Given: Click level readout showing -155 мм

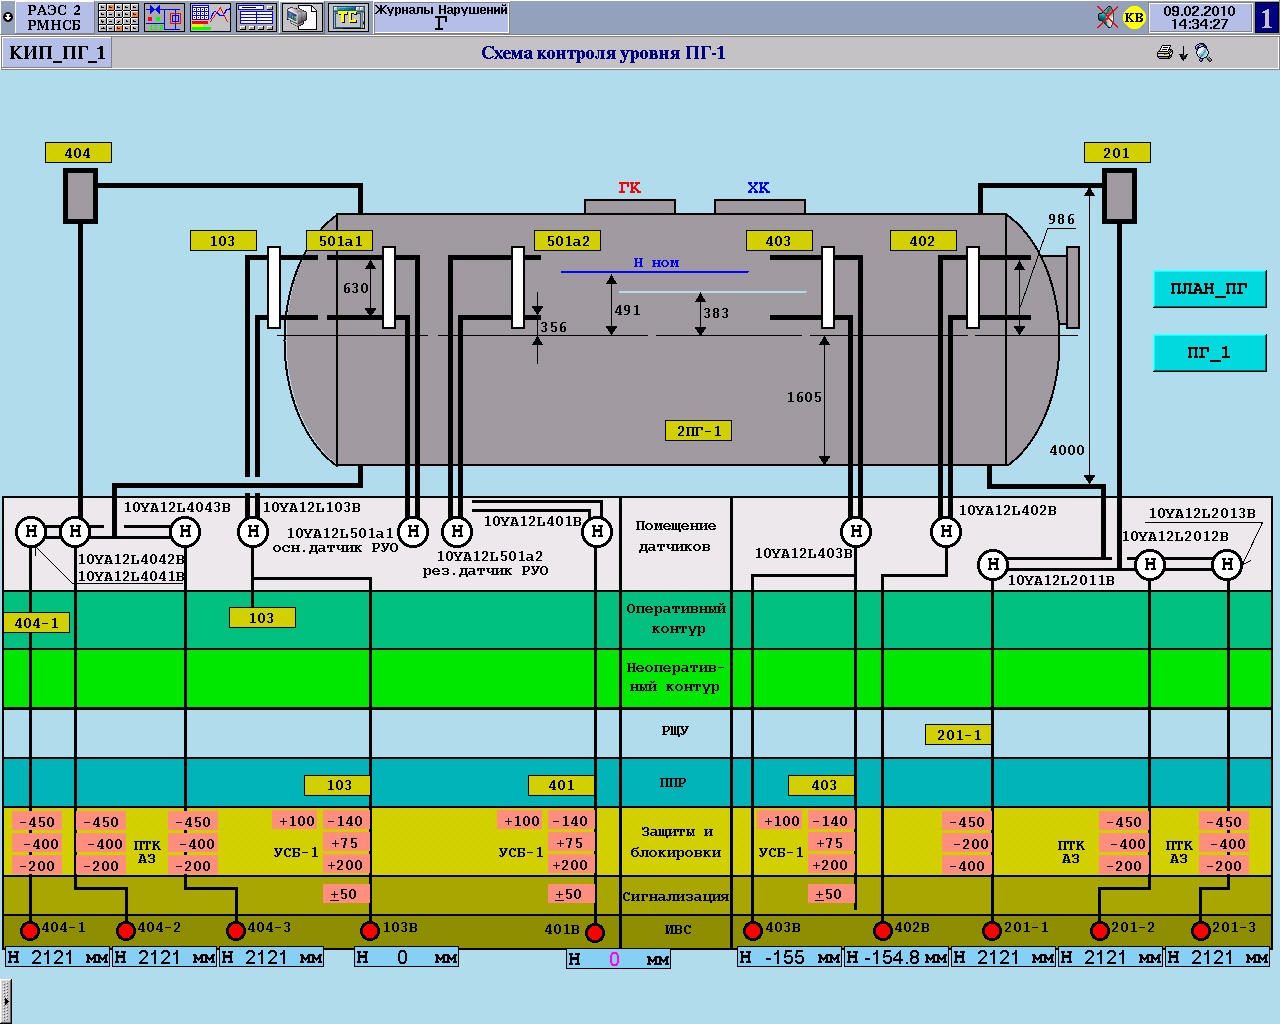Looking at the screenshot, I should pos(789,958).
